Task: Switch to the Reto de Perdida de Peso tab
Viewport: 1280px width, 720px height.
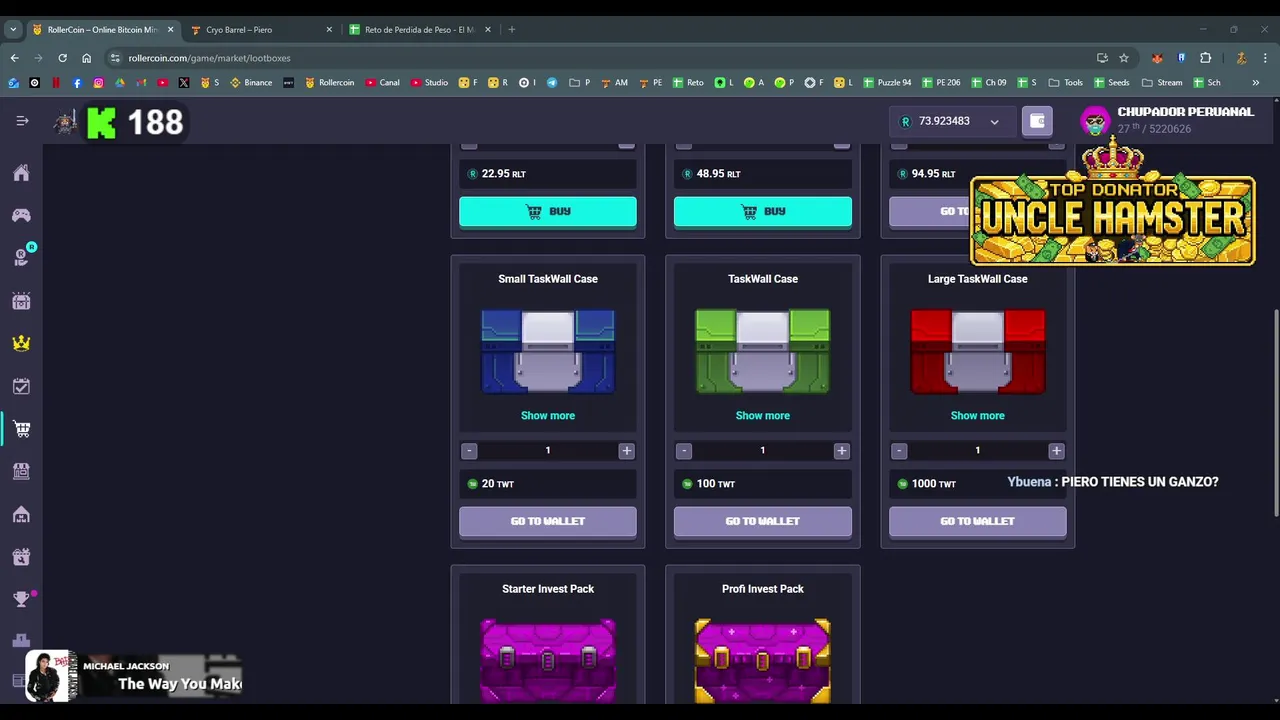Action: (x=419, y=30)
